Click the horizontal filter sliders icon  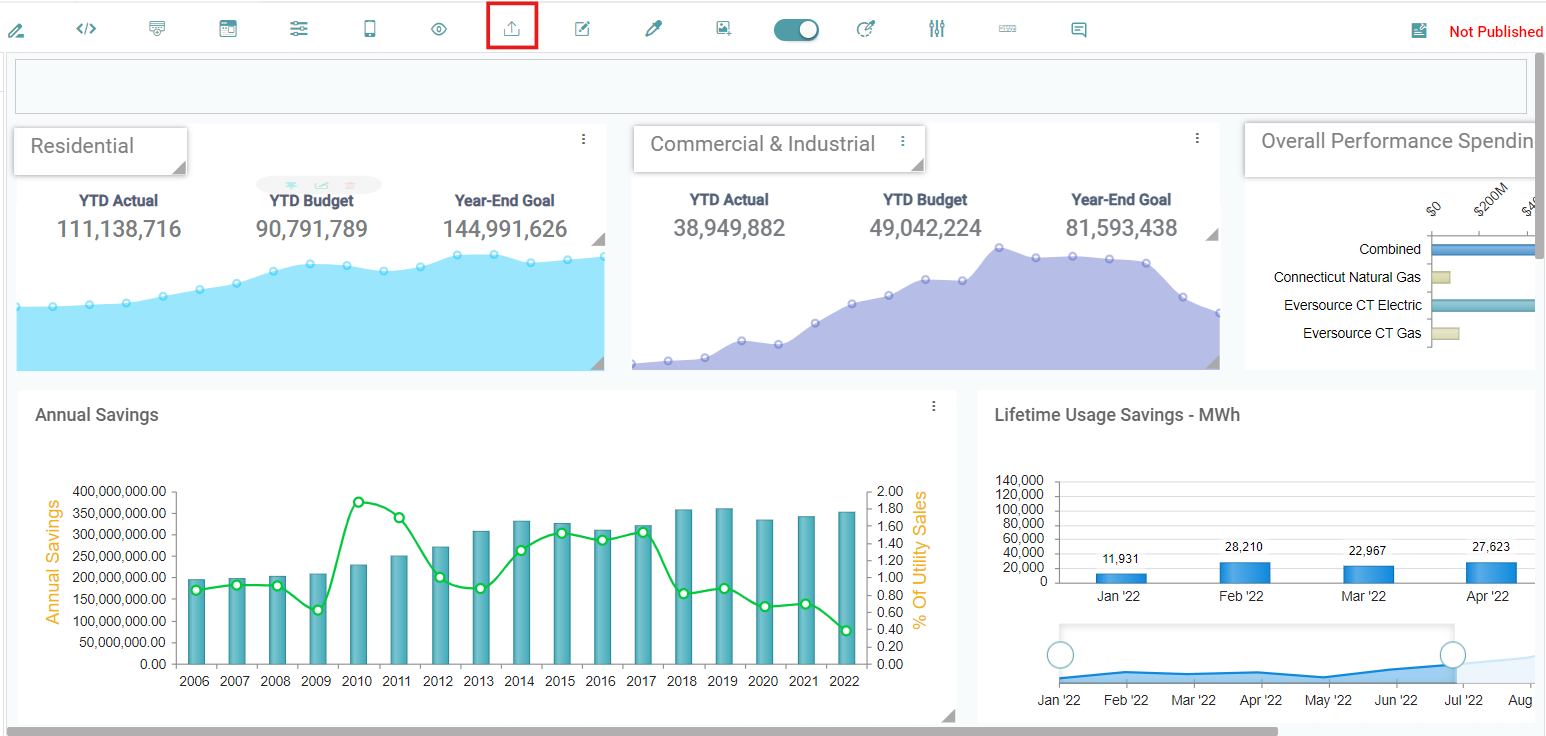(299, 29)
